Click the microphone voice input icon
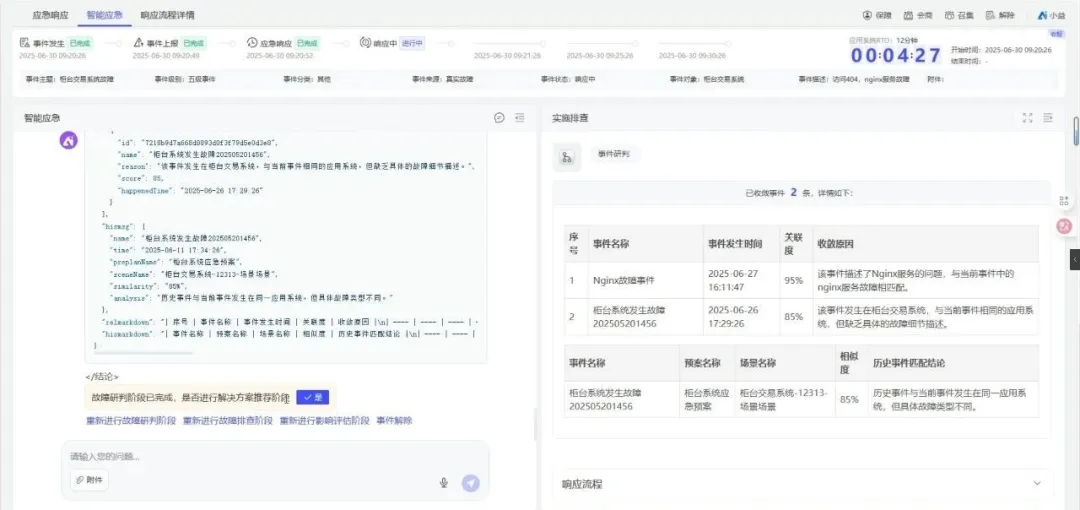1080x510 pixels. pyautogui.click(x=443, y=483)
